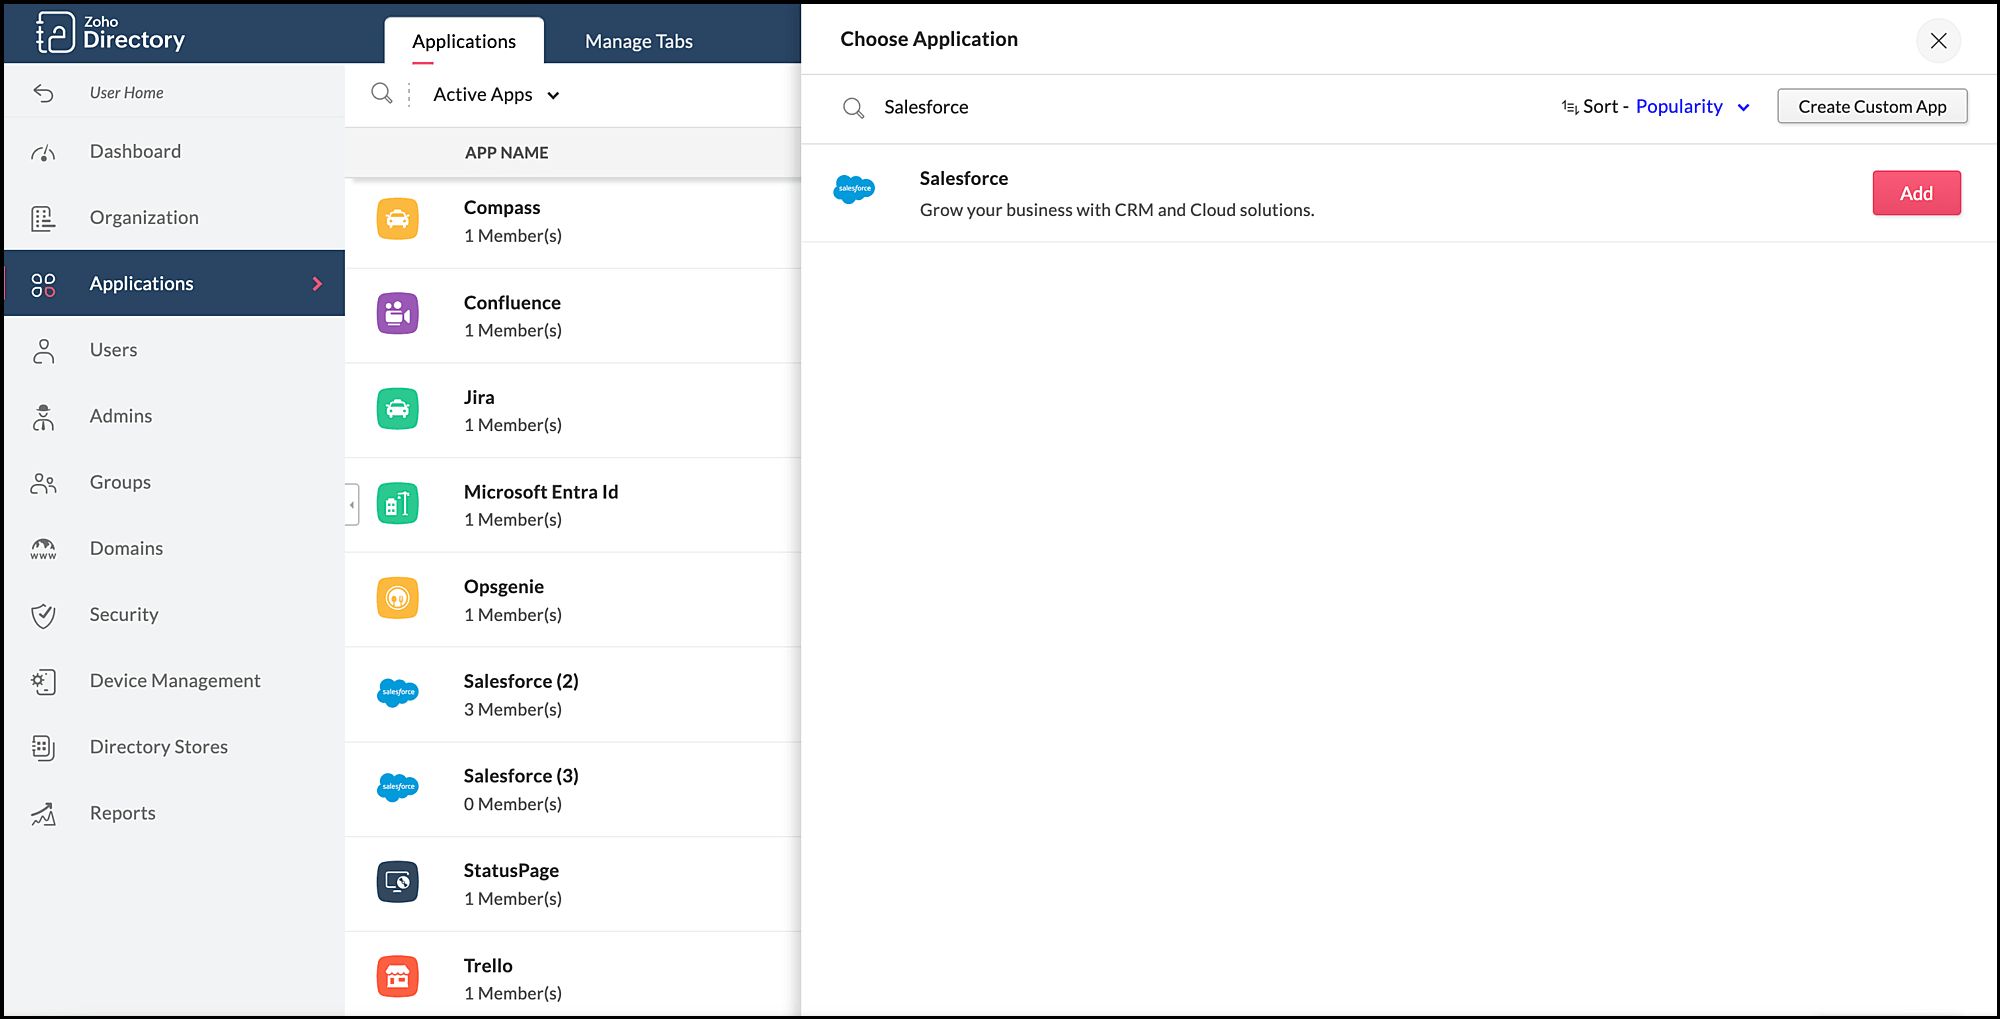The width and height of the screenshot is (2000, 1019).
Task: Open the Compass app icon
Action: pos(397,219)
